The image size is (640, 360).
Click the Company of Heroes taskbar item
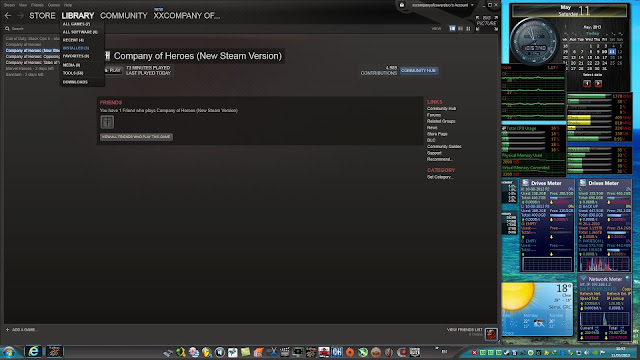coord(54,351)
